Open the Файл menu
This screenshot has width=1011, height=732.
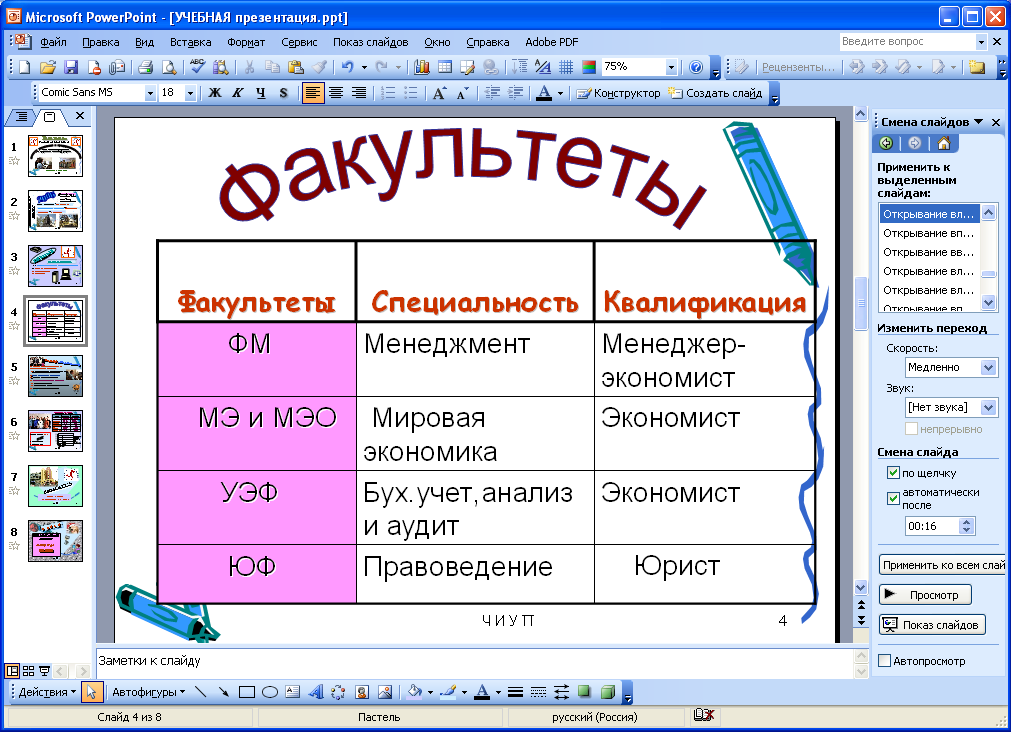53,42
